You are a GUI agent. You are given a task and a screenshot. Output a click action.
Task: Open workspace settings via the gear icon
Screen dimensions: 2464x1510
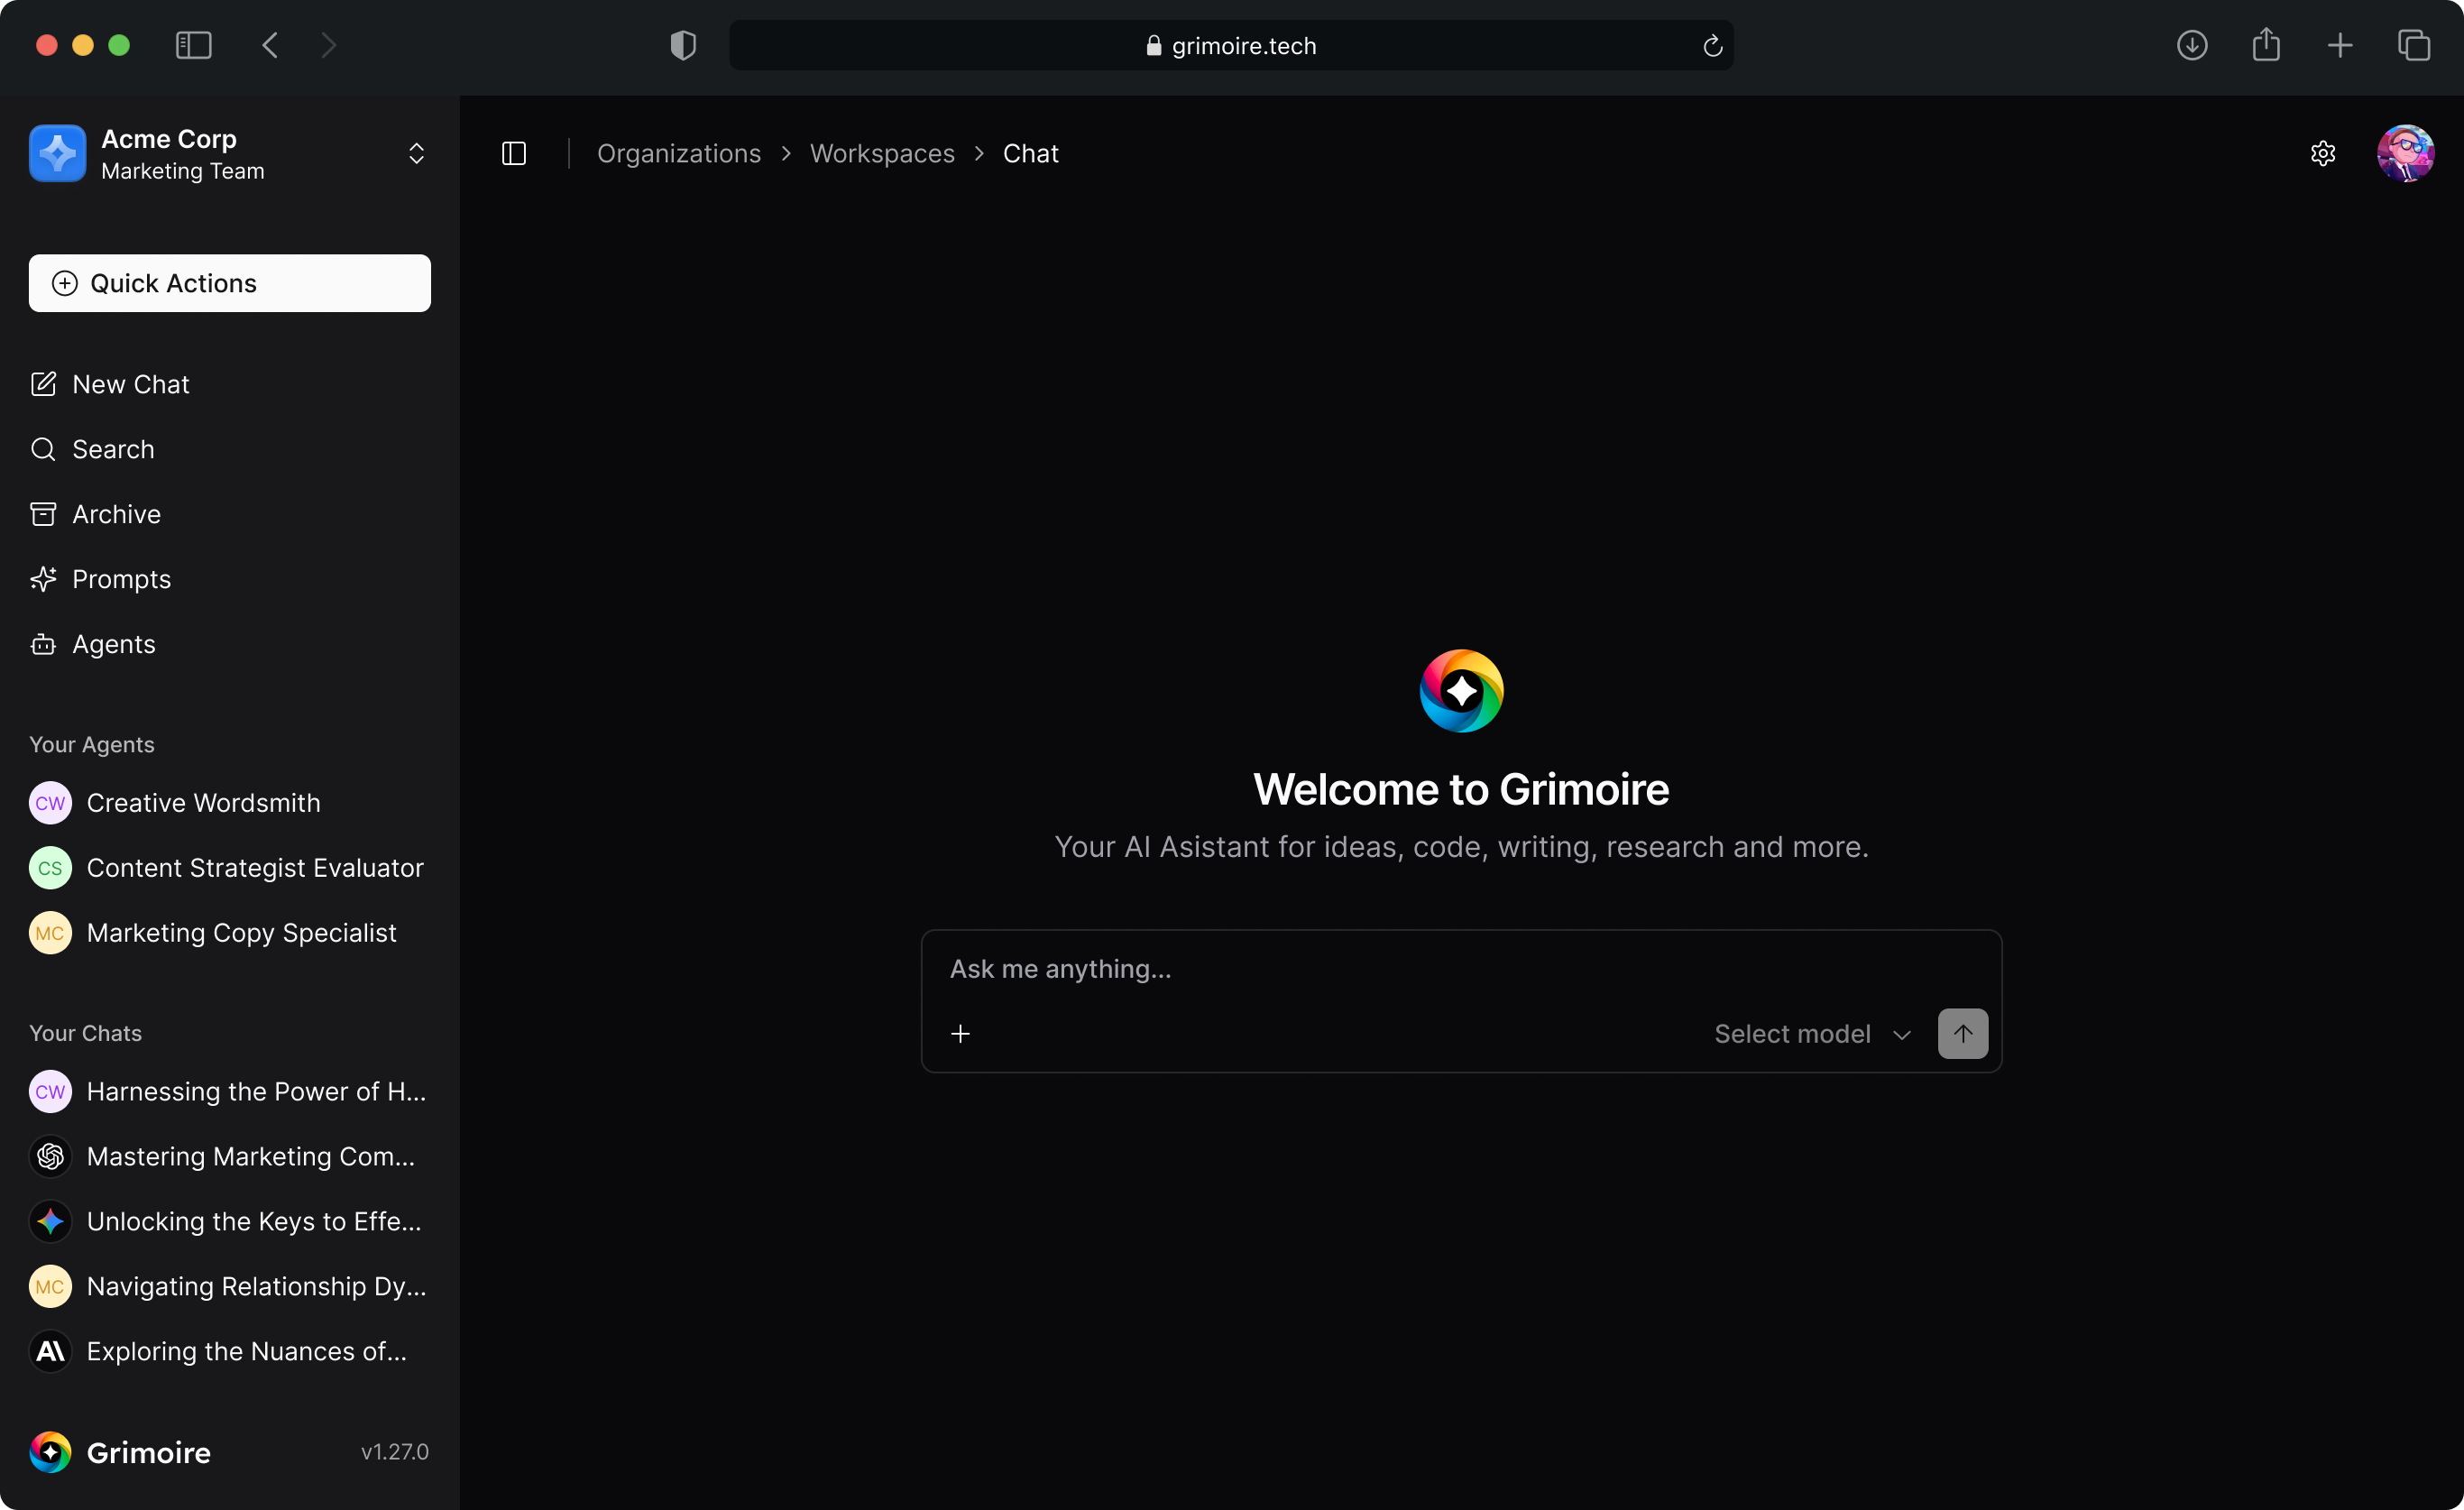[x=2323, y=152]
